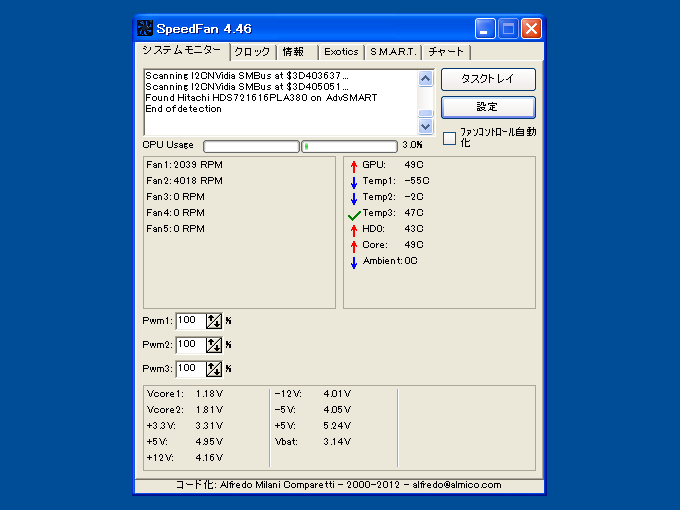Click the blue down arrow beside Temp2
The width and height of the screenshot is (680, 510).
[x=354, y=198]
